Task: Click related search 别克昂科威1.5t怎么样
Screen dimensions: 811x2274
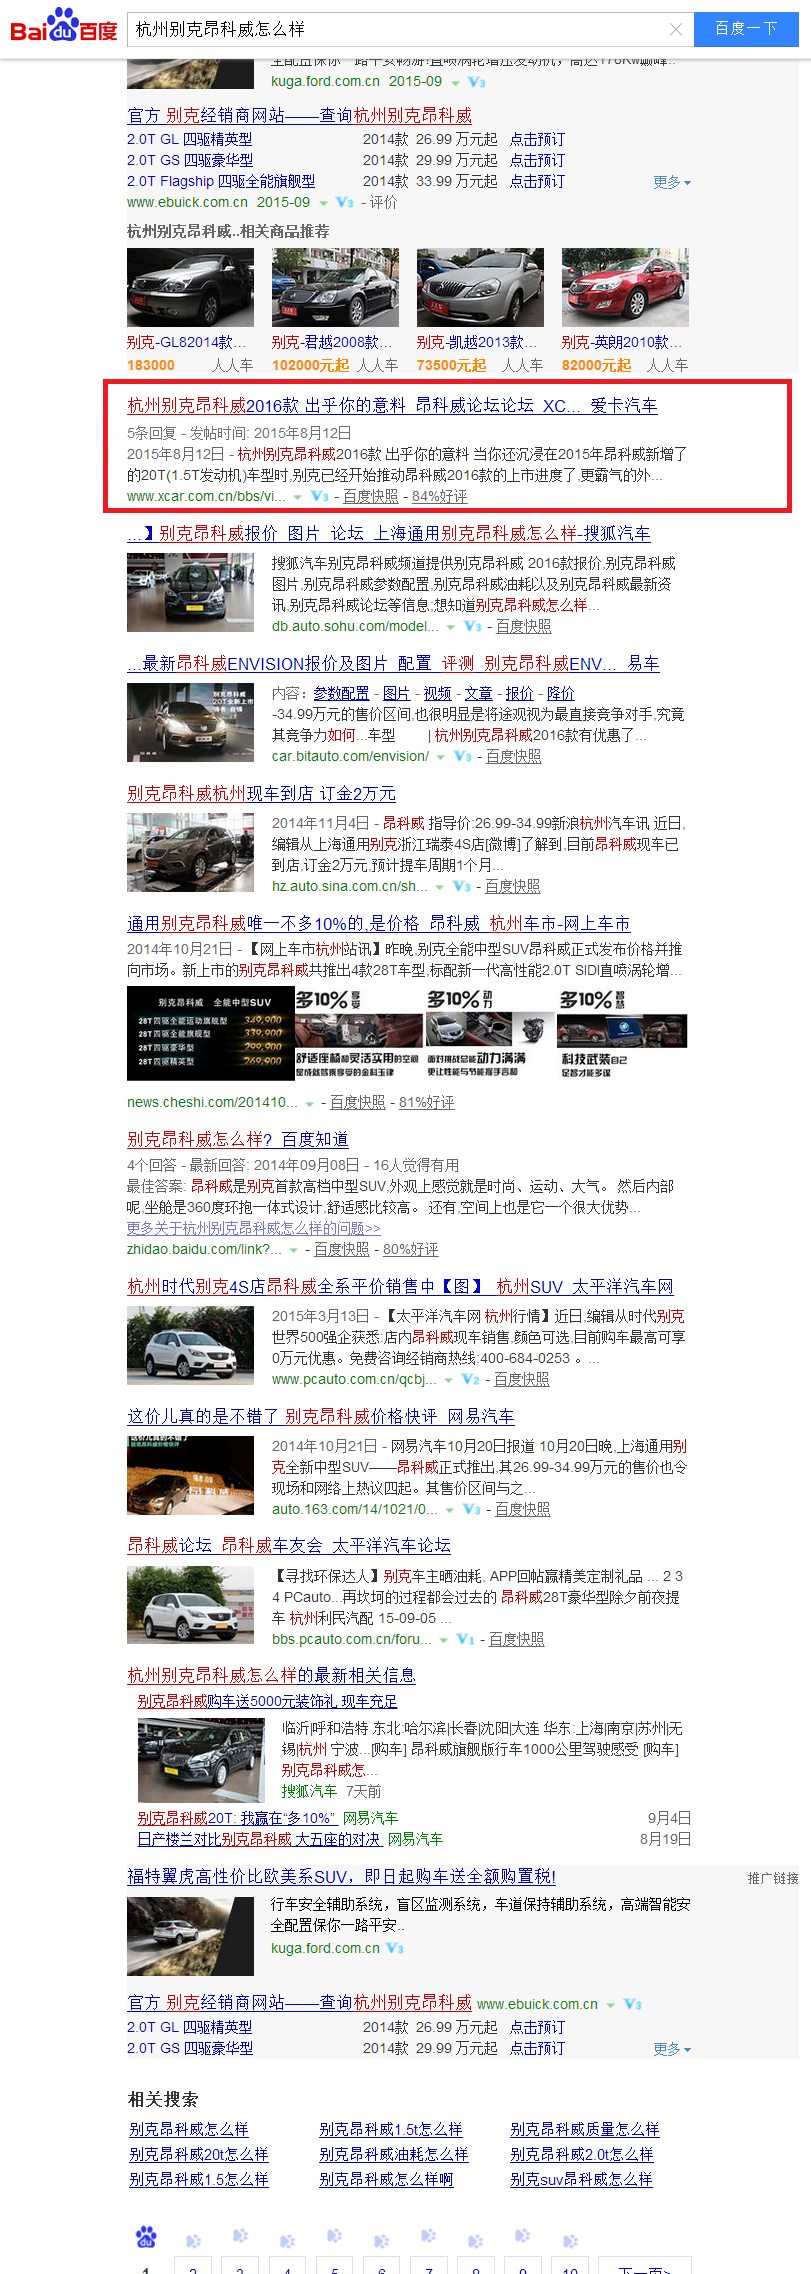Action: [391, 2129]
